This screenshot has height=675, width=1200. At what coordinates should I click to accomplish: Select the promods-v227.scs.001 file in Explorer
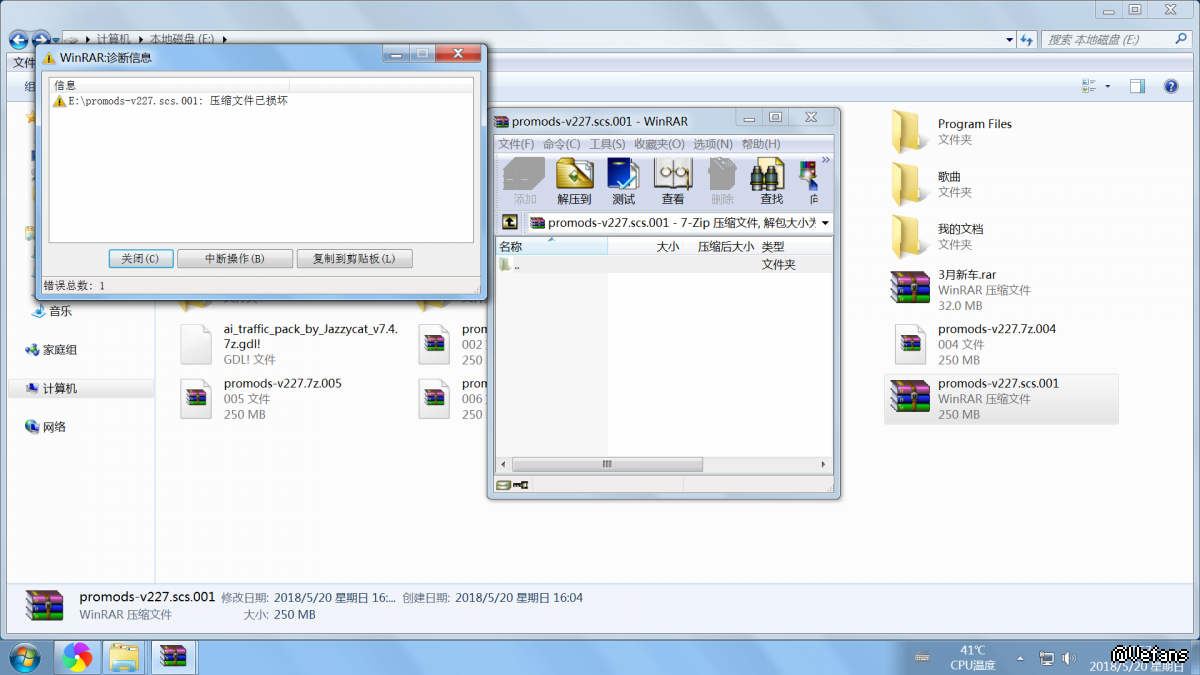[x=1001, y=398]
